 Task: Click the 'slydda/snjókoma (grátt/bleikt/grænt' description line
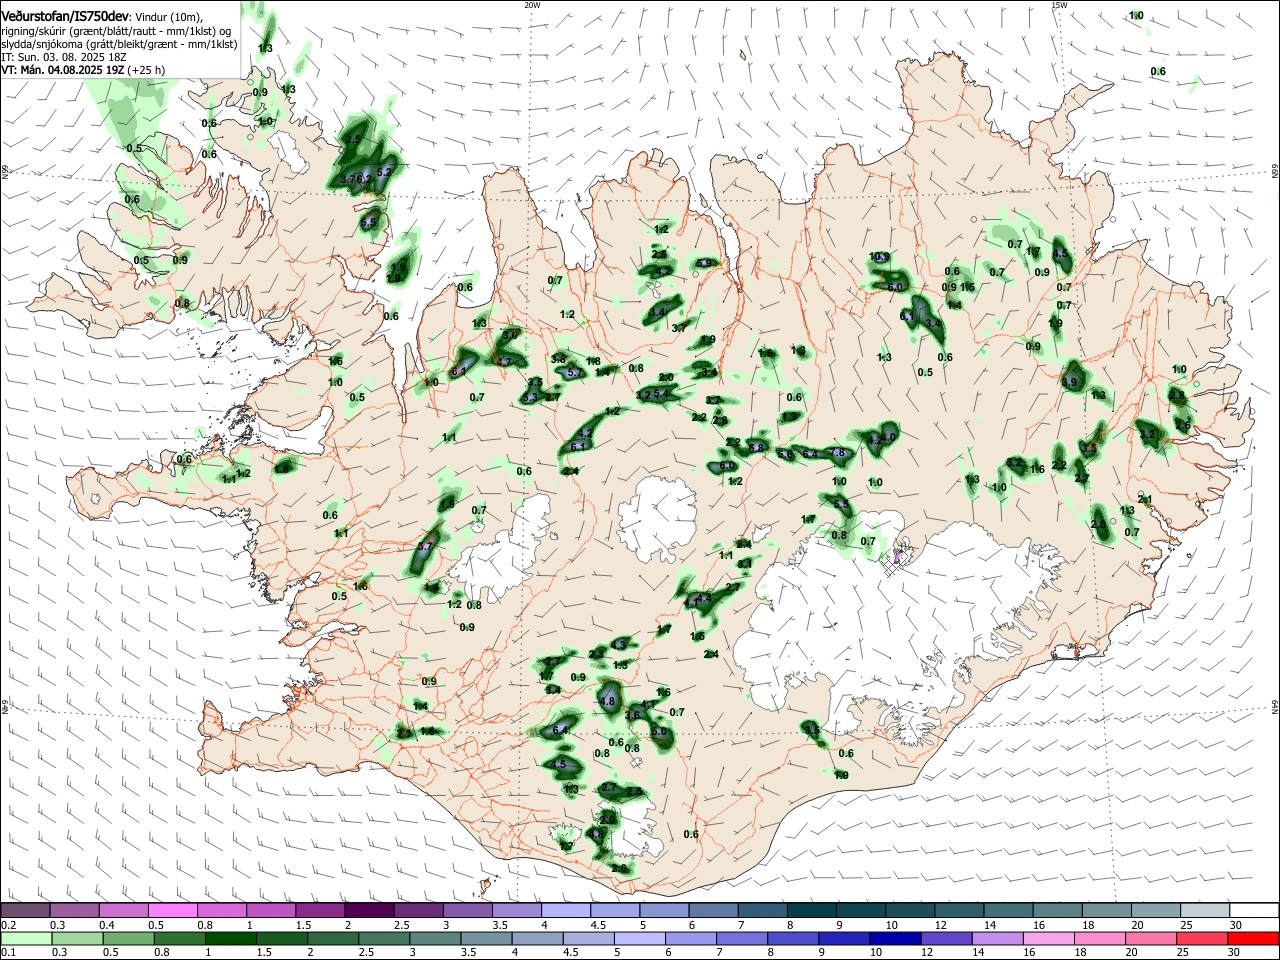click(119, 44)
